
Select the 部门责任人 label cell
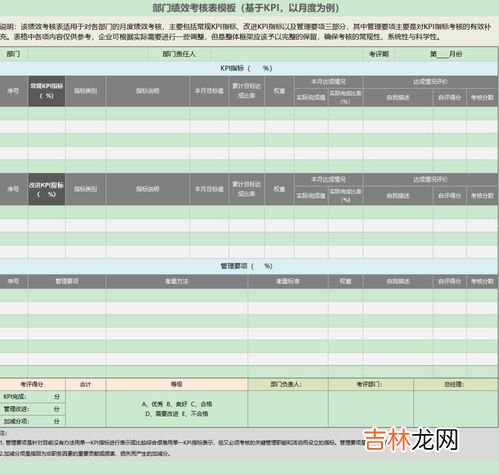click(x=179, y=54)
